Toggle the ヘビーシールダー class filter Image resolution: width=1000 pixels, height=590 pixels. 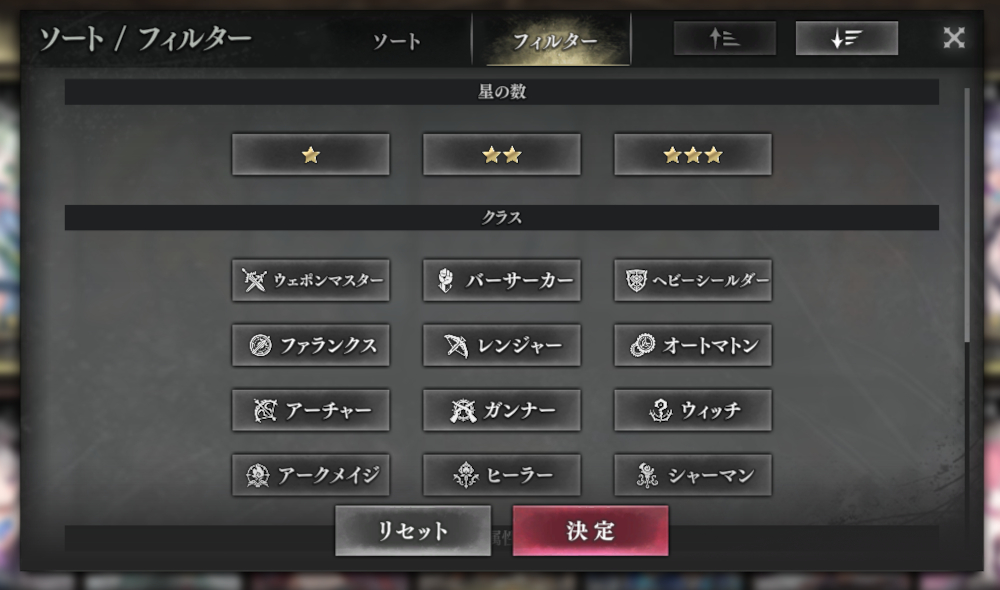693,280
